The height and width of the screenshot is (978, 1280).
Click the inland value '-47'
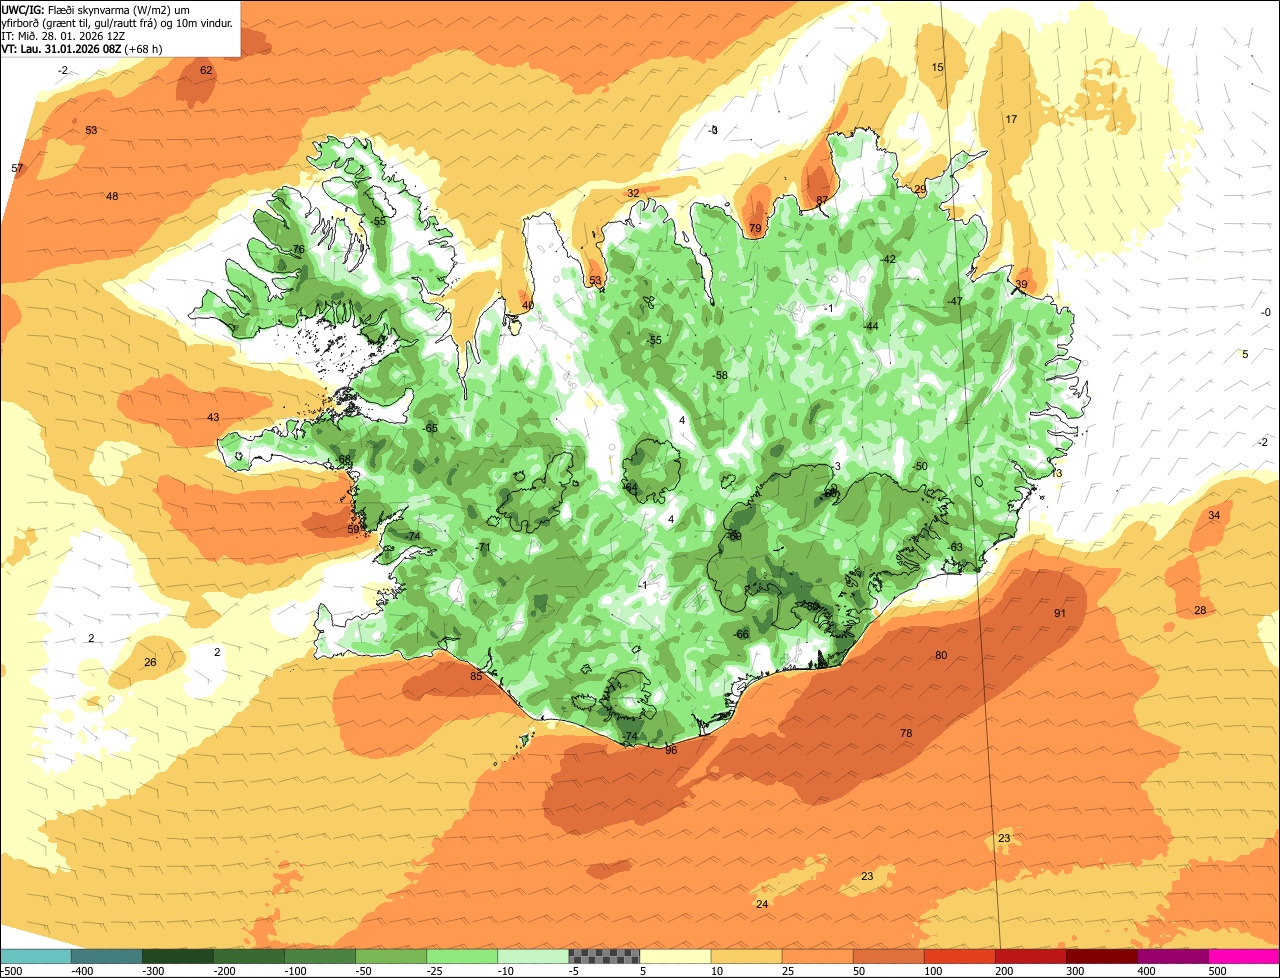coord(954,301)
